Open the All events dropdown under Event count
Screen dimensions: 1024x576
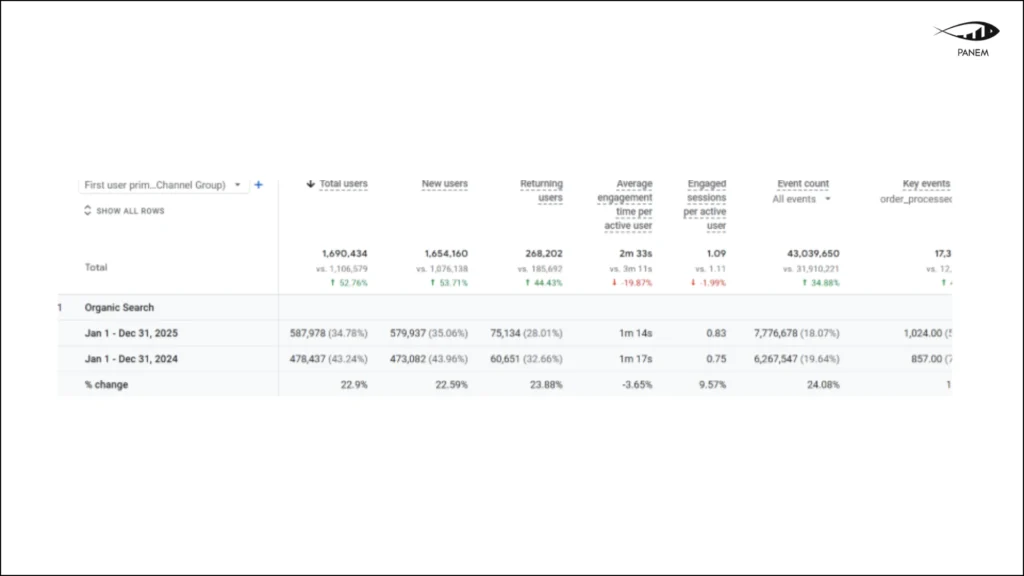(801, 199)
